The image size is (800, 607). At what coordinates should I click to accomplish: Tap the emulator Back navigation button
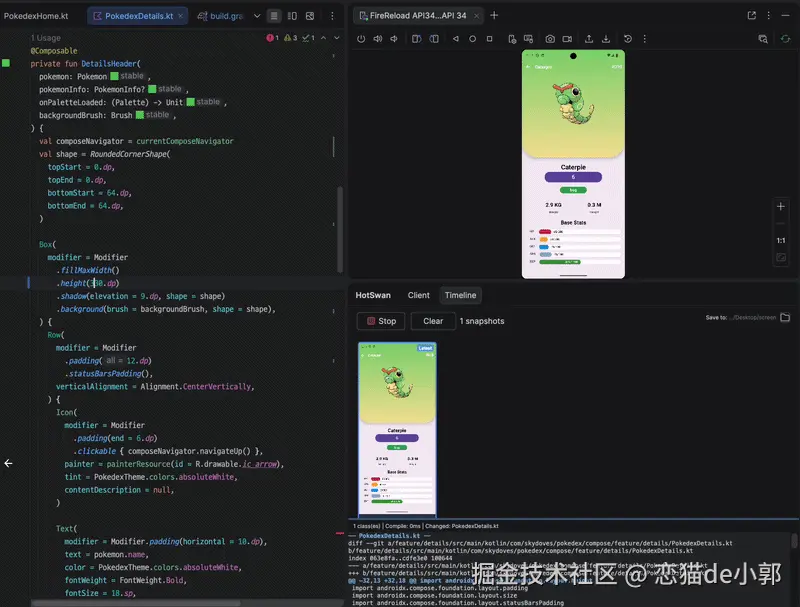456,39
